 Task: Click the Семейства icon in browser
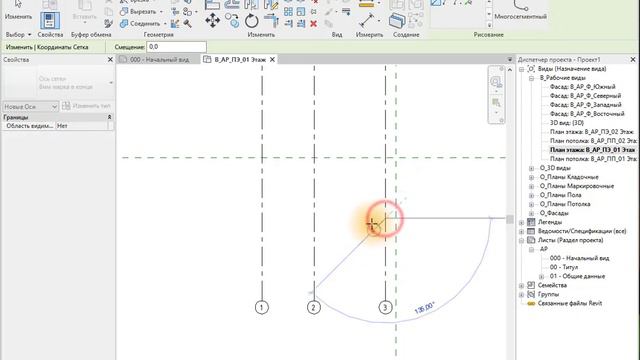[x=531, y=285]
